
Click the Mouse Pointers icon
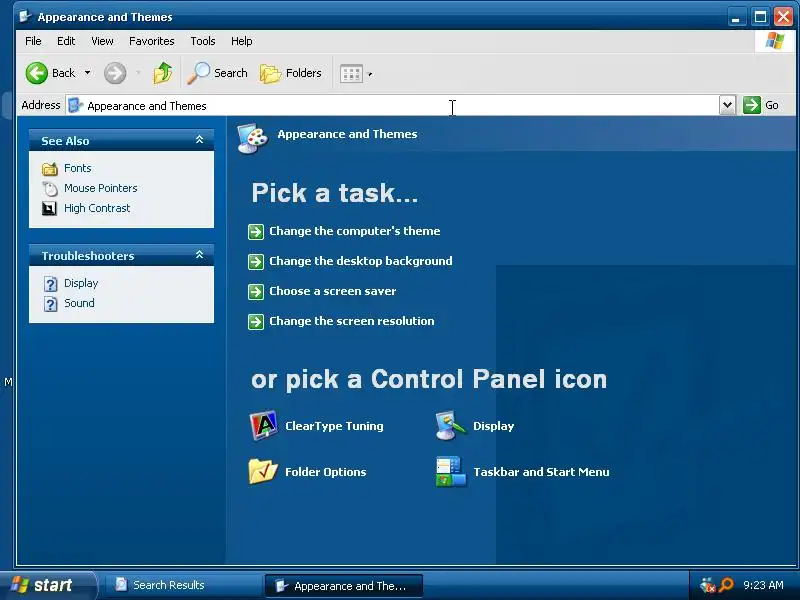coord(49,189)
